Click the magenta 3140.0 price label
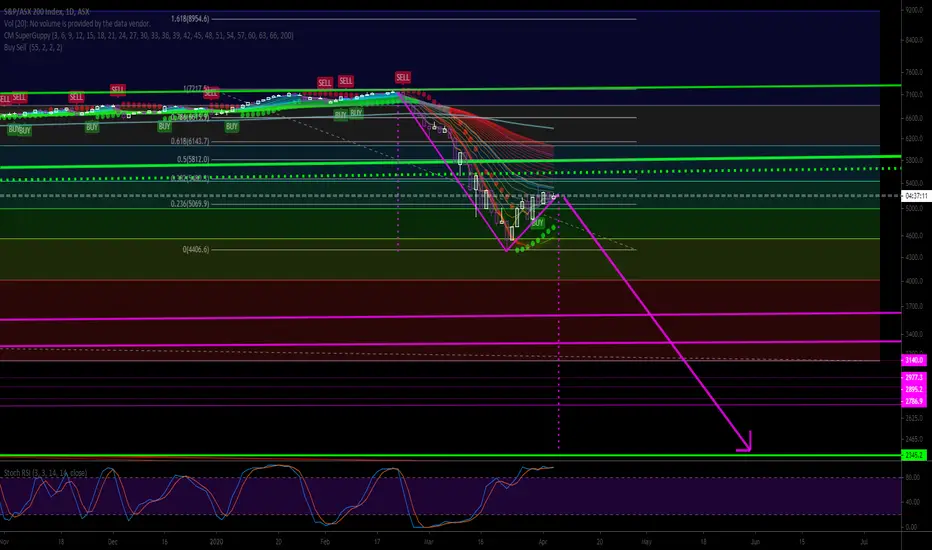This screenshot has height=550, width=932. [x=914, y=360]
